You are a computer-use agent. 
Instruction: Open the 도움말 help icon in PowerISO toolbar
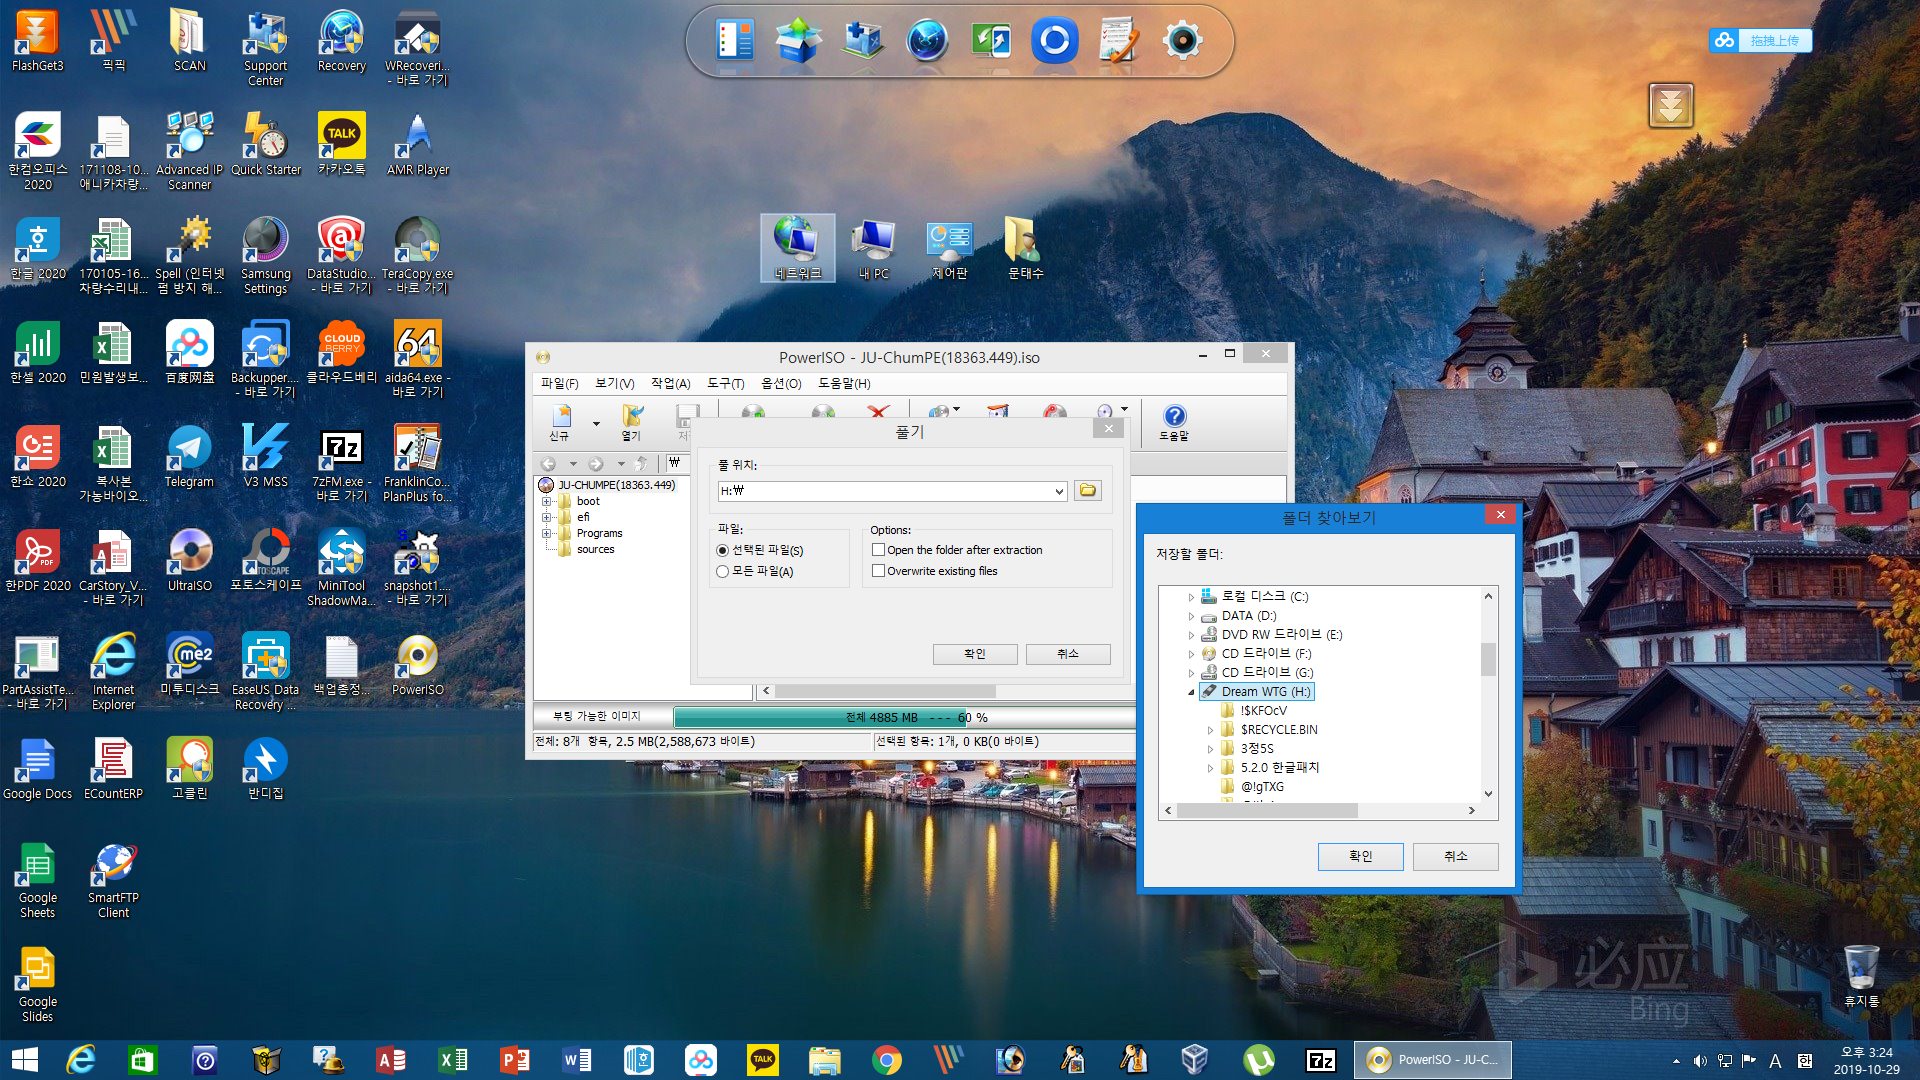(1174, 422)
